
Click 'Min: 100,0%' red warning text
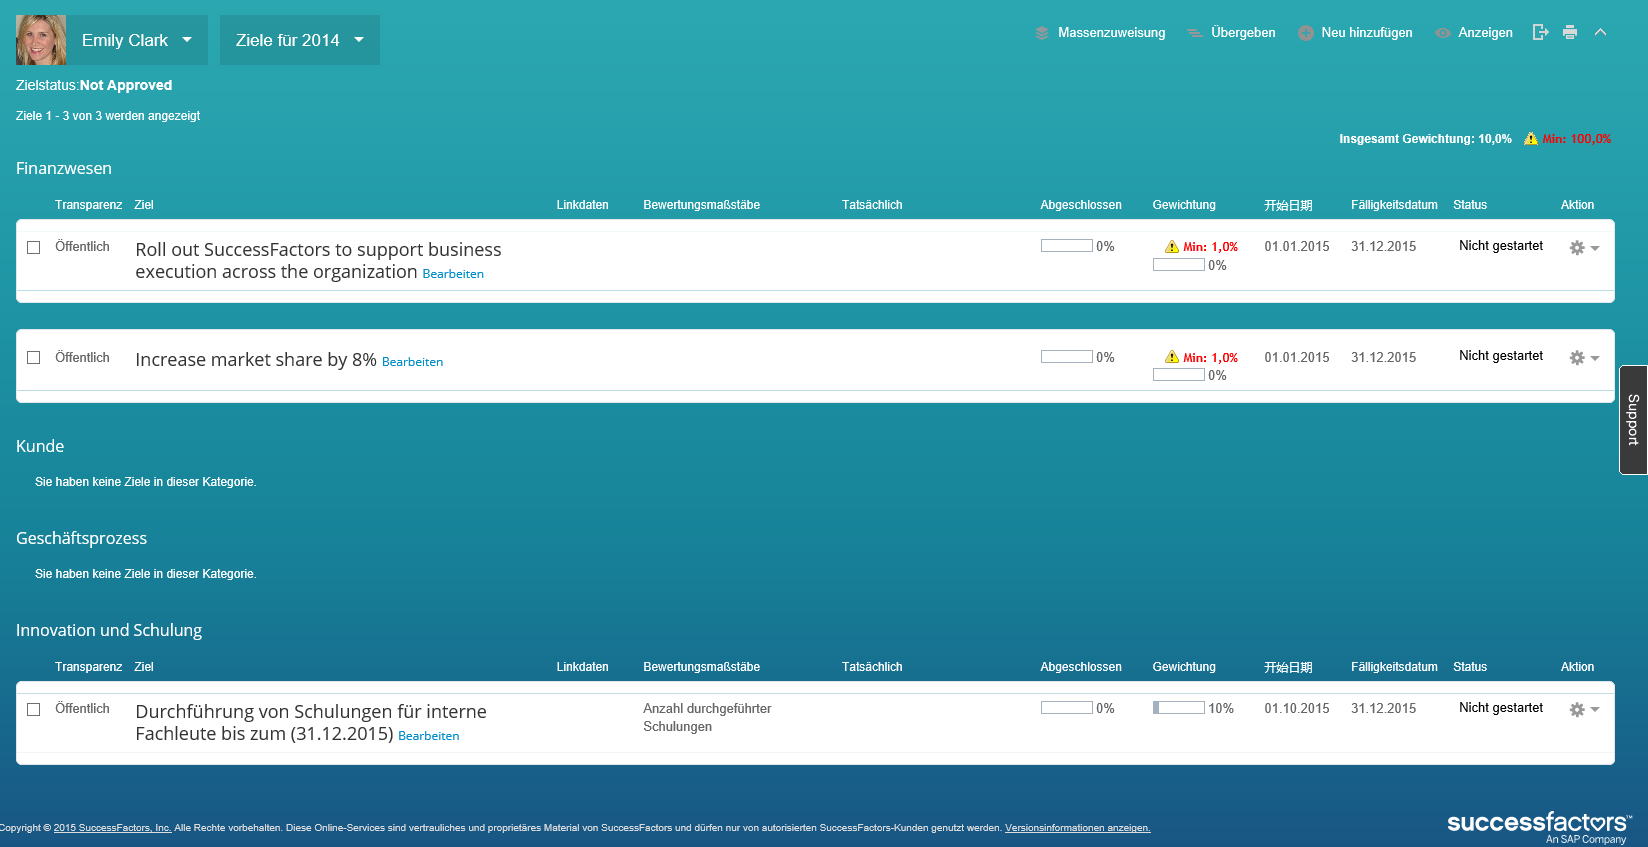tap(1577, 139)
